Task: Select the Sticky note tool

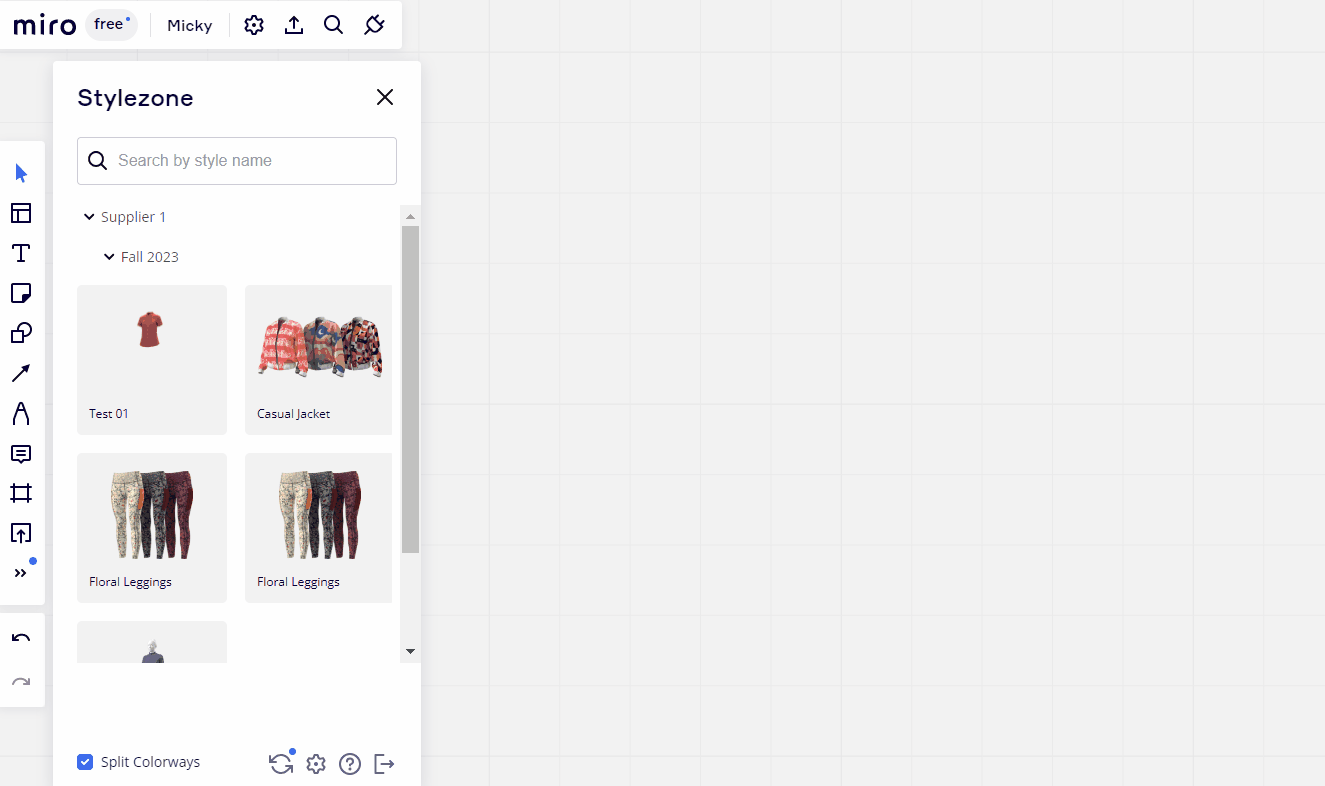Action: pyautogui.click(x=21, y=293)
